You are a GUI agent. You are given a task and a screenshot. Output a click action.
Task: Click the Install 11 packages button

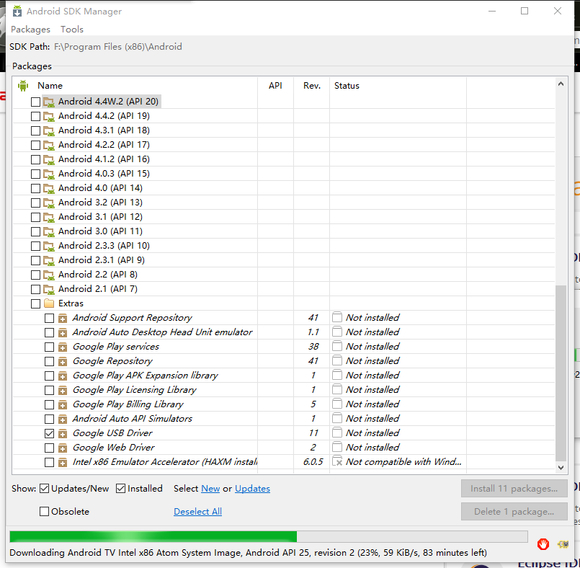click(x=514, y=488)
